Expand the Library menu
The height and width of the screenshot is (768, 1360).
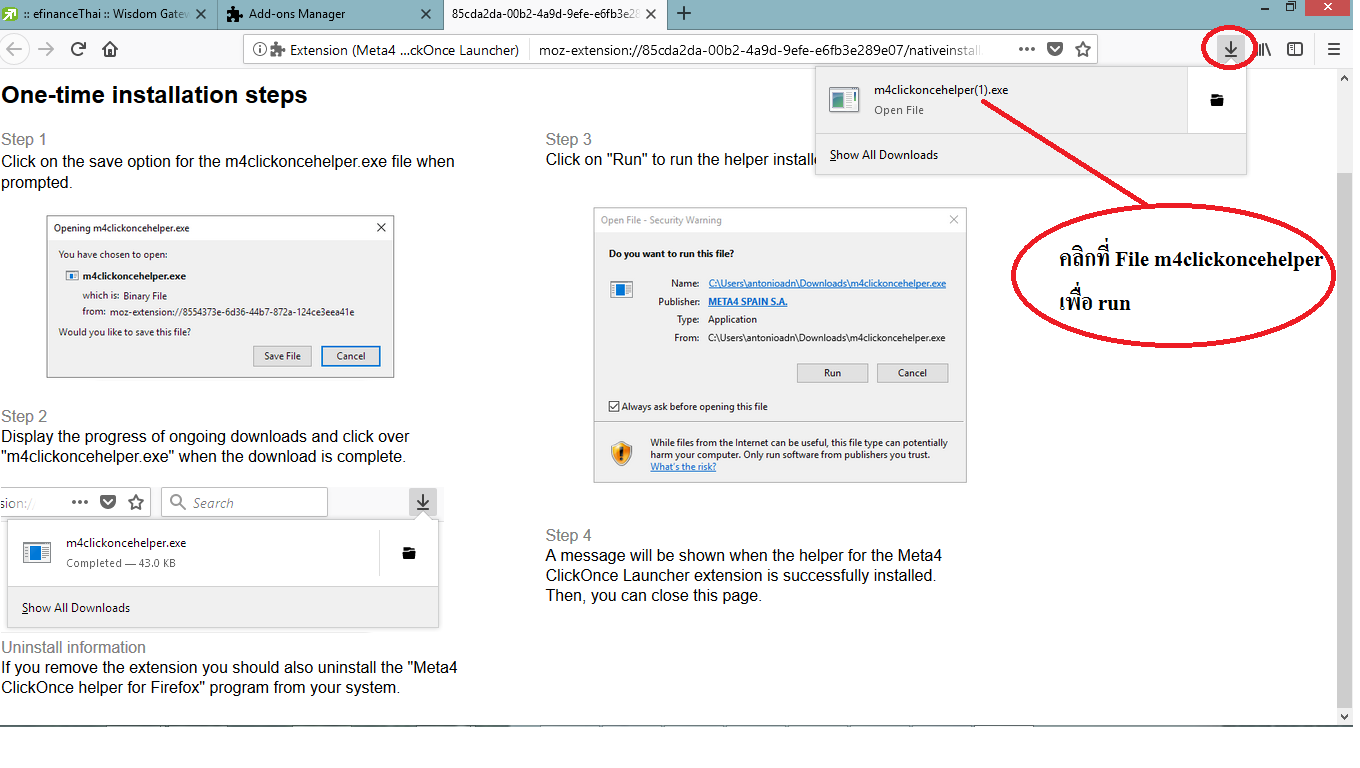click(1264, 49)
